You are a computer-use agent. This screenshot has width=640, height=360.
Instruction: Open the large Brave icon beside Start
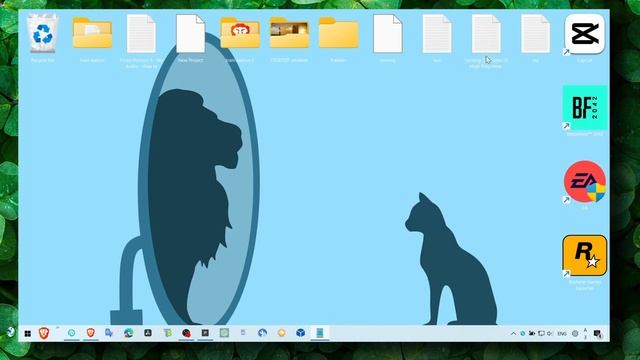[44, 333]
